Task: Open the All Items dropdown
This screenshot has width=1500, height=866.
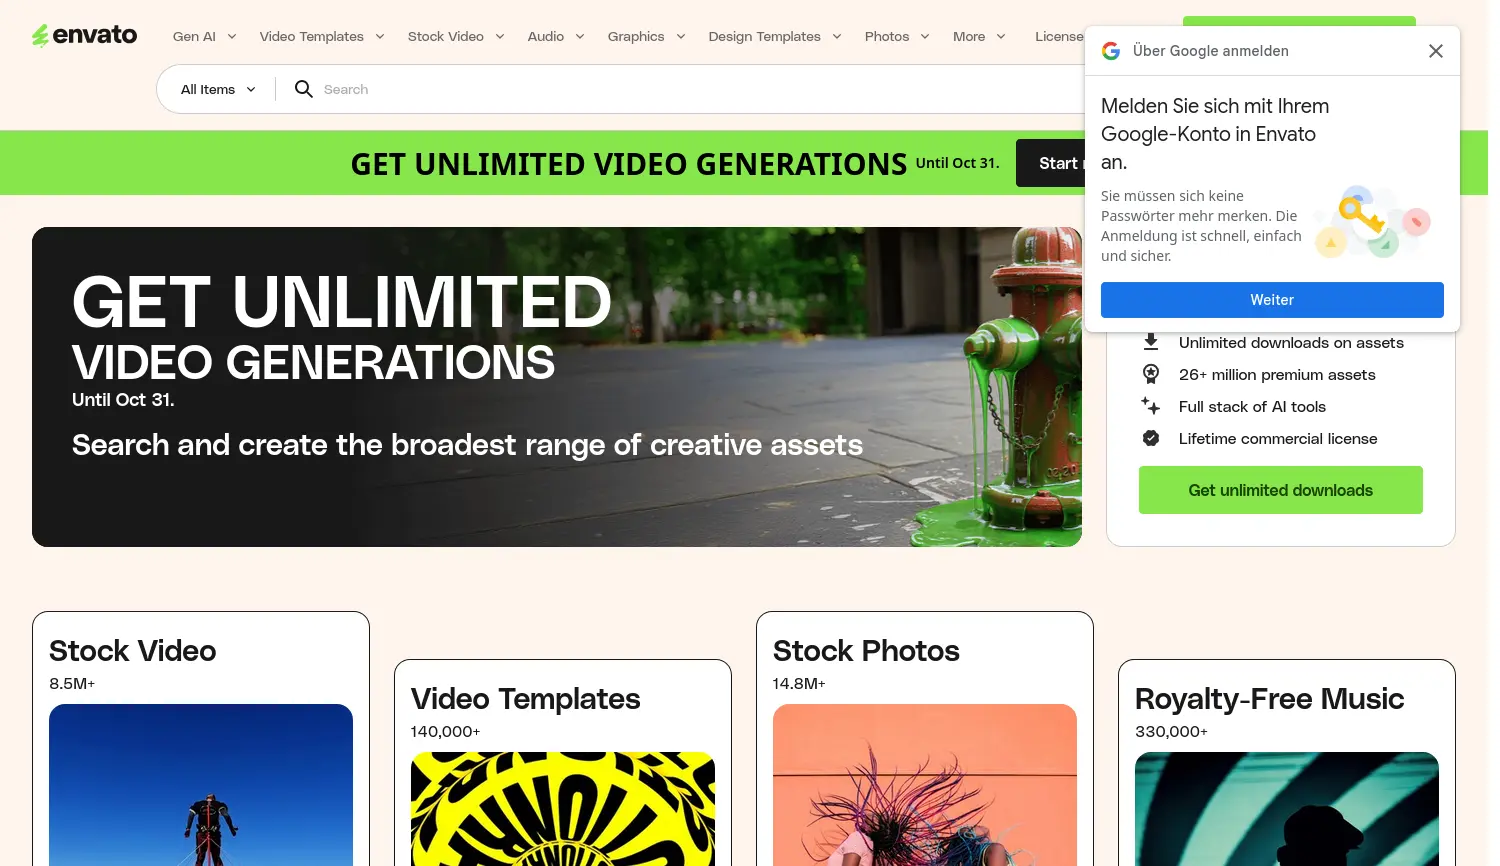Action: pos(218,89)
